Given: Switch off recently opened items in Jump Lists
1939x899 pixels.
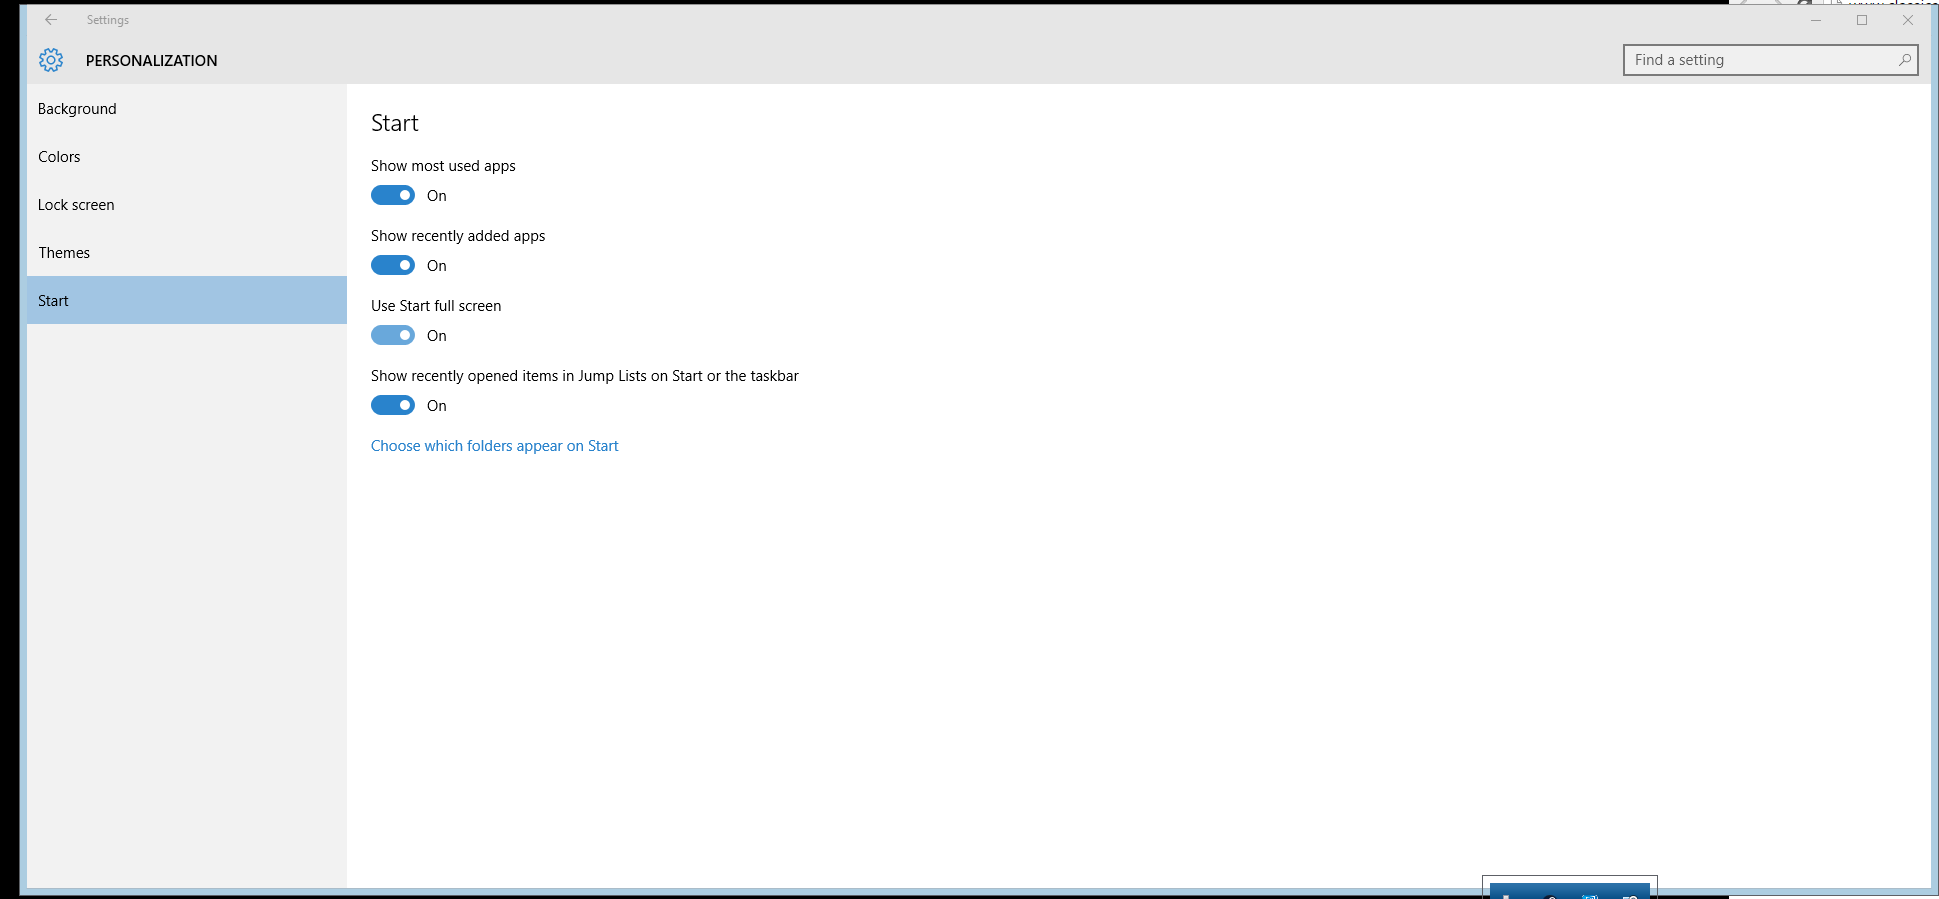Looking at the screenshot, I should [x=393, y=406].
